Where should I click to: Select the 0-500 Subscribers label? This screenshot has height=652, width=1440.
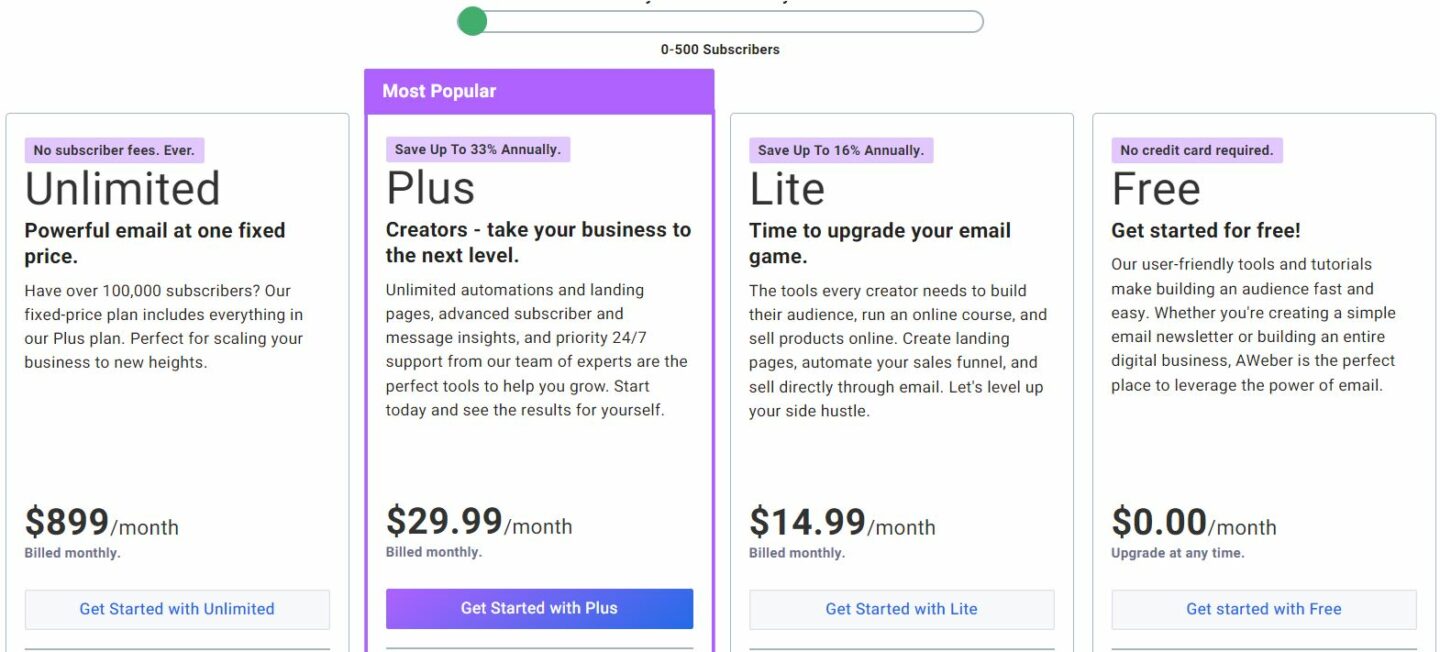(x=720, y=48)
